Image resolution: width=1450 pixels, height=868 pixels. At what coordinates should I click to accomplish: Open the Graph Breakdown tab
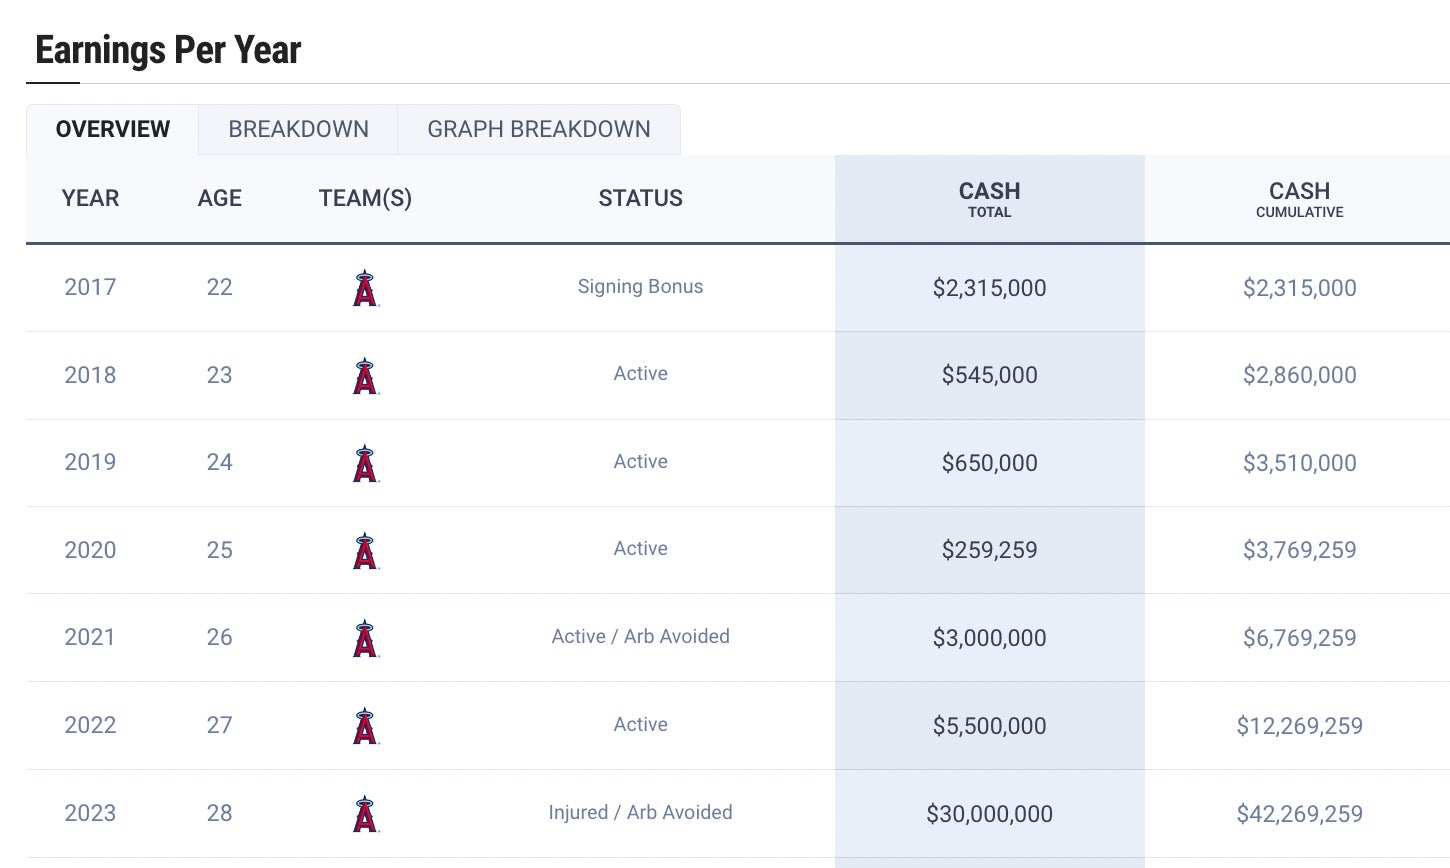tap(539, 129)
